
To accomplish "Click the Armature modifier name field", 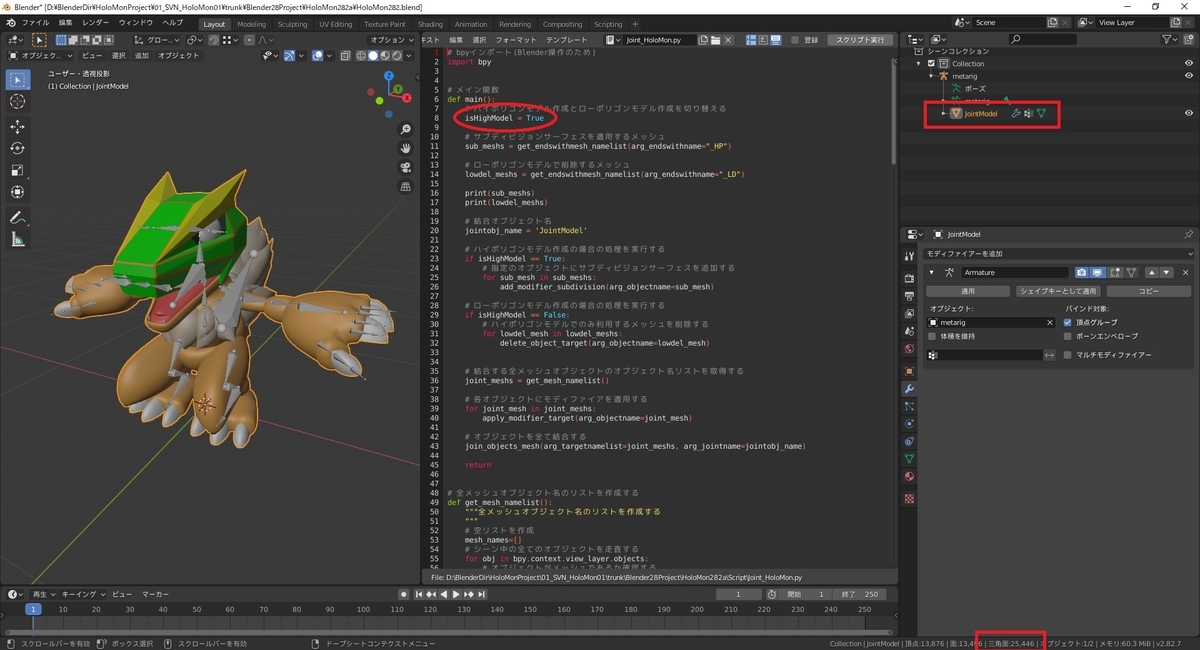I will tap(1015, 272).
